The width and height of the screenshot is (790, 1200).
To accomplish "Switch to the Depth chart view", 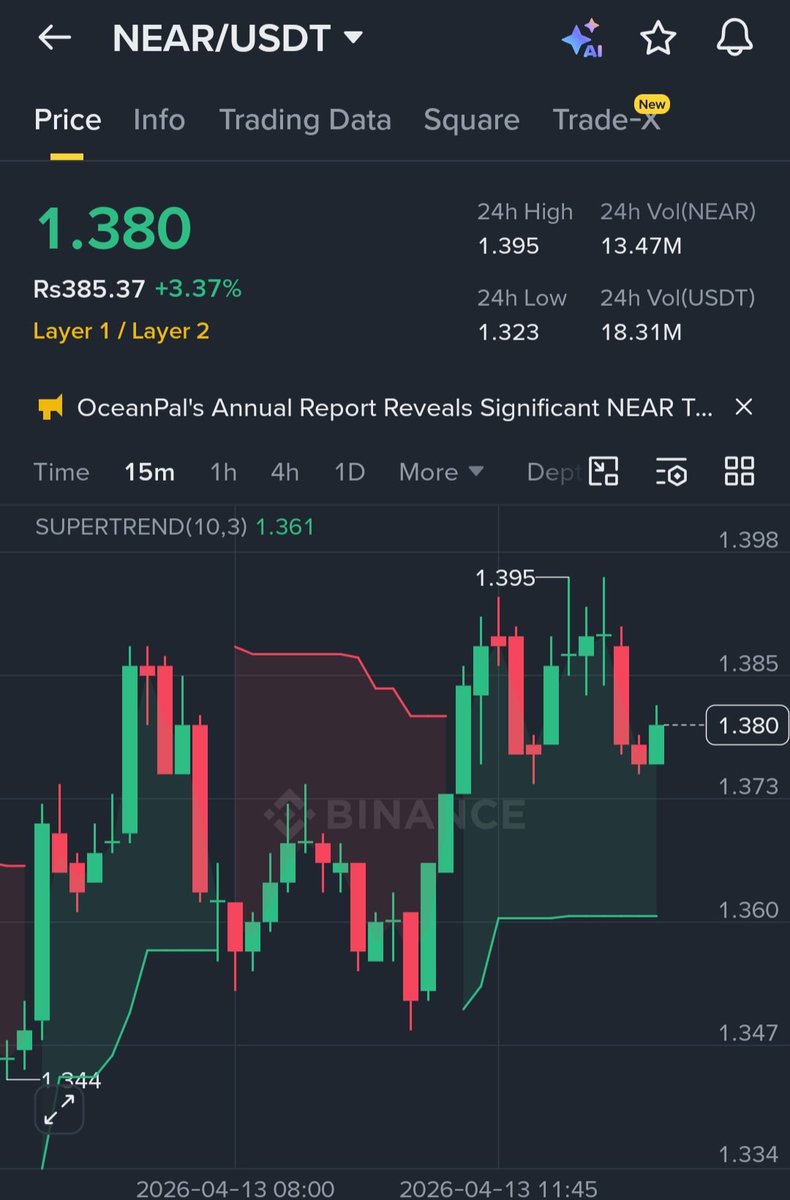I will click(x=553, y=472).
